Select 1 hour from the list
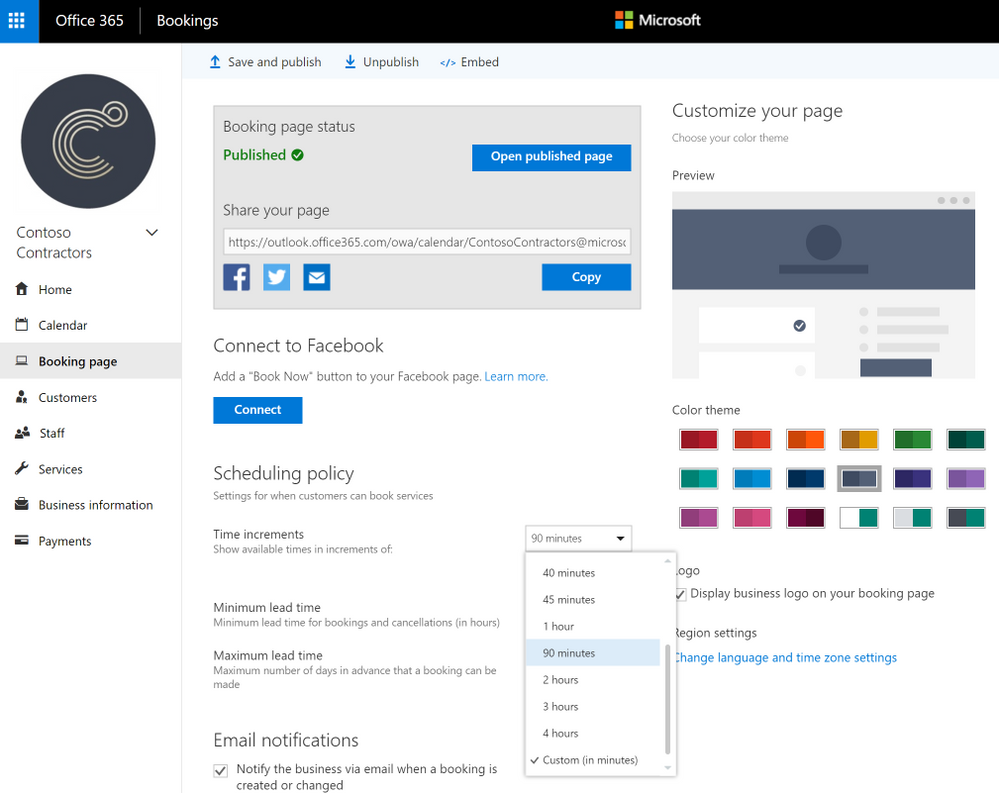Viewport: 999px width, 793px height. click(593, 626)
